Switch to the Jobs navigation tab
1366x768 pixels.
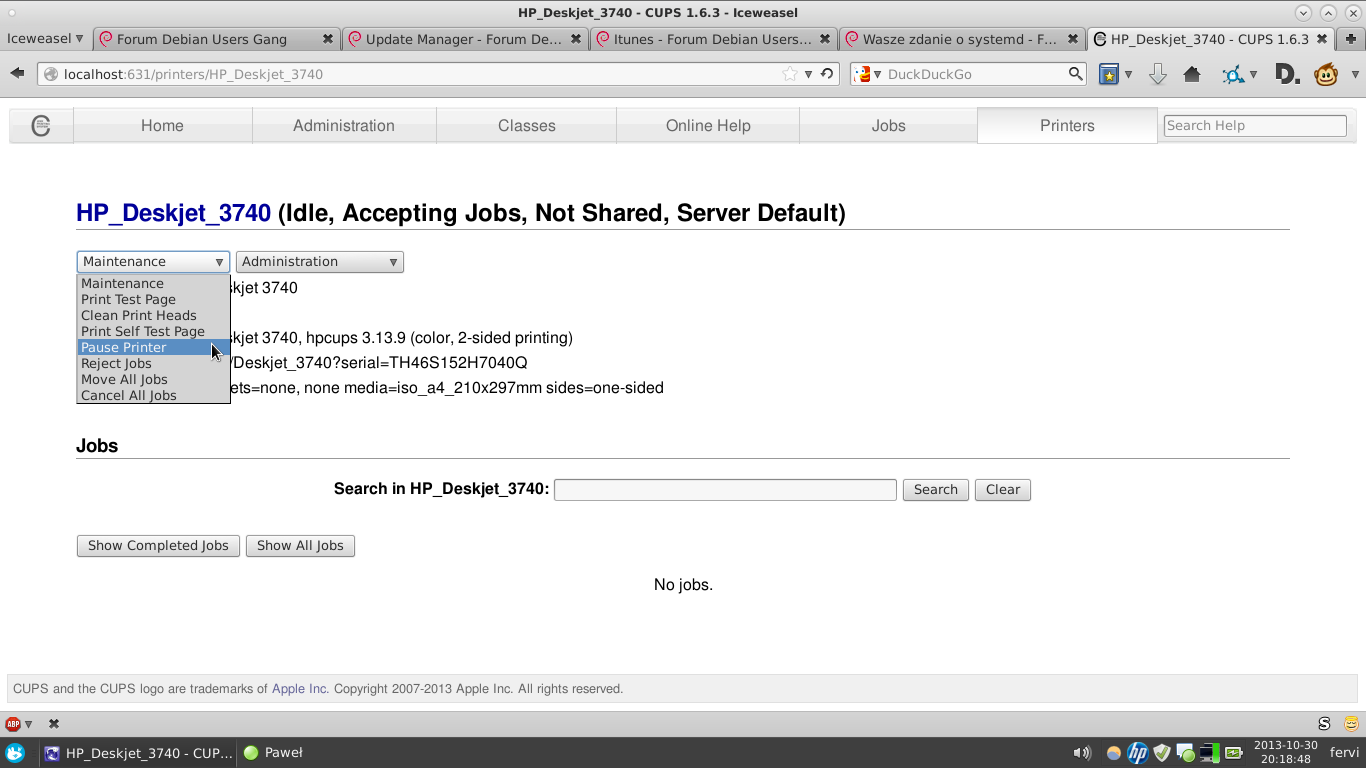tap(887, 126)
